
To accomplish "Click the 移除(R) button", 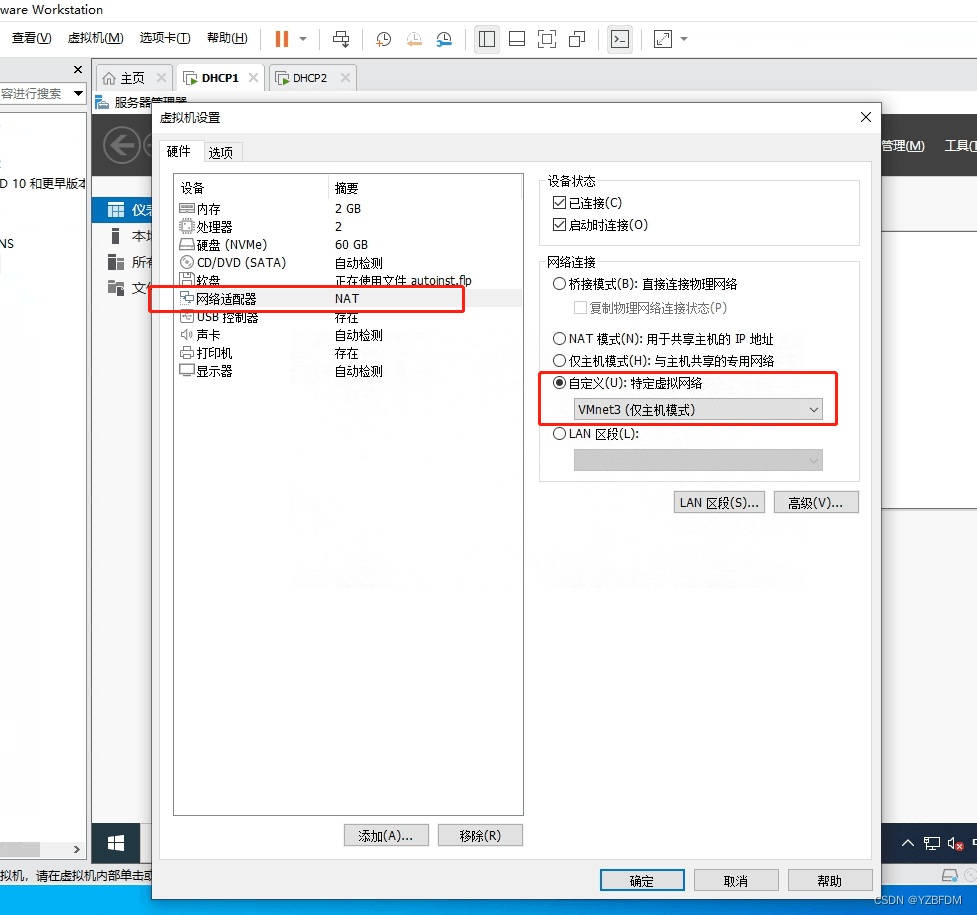I will coord(480,835).
